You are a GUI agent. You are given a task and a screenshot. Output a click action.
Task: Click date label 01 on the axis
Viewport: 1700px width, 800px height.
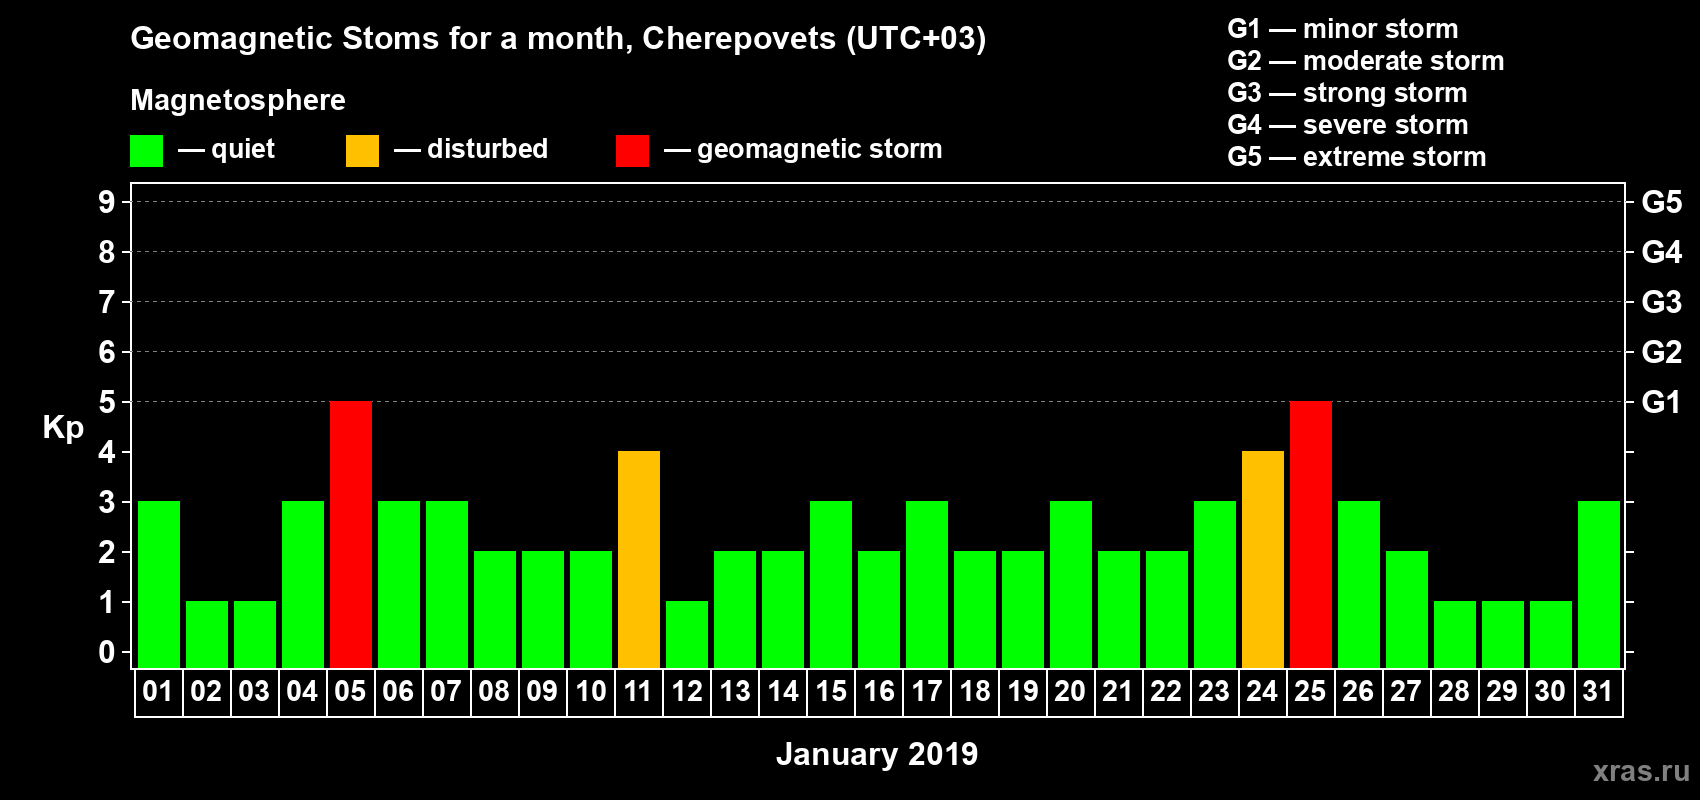158,691
